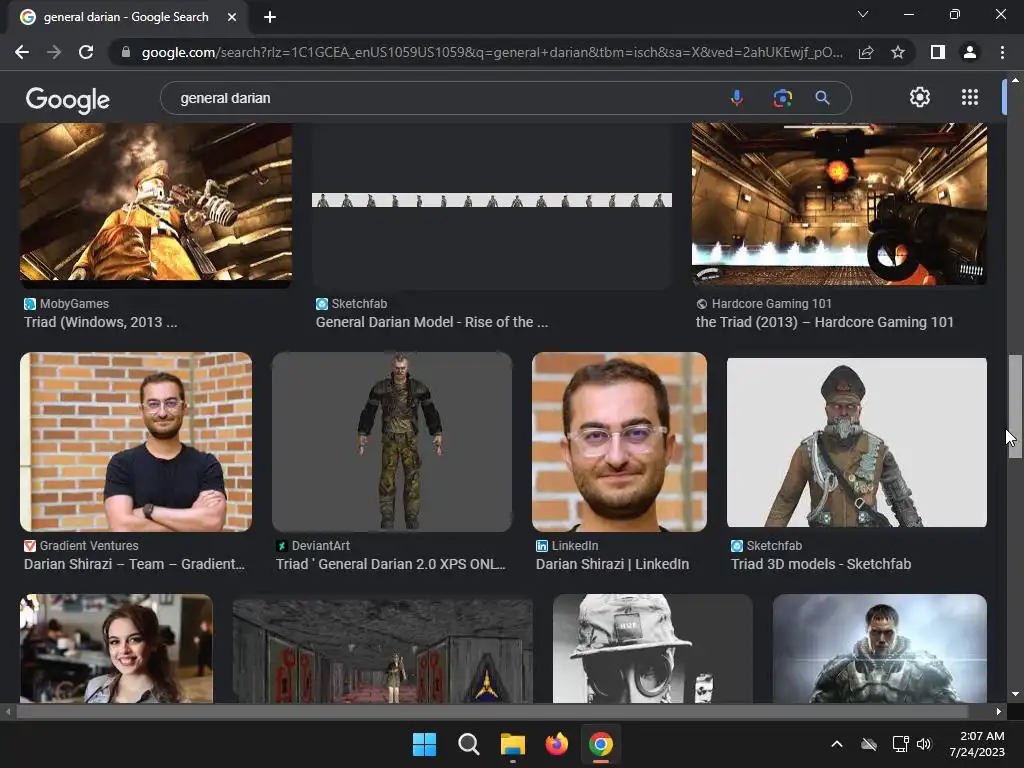The image size is (1024, 768).
Task: Open File Explorer from taskbar
Action: click(x=513, y=744)
